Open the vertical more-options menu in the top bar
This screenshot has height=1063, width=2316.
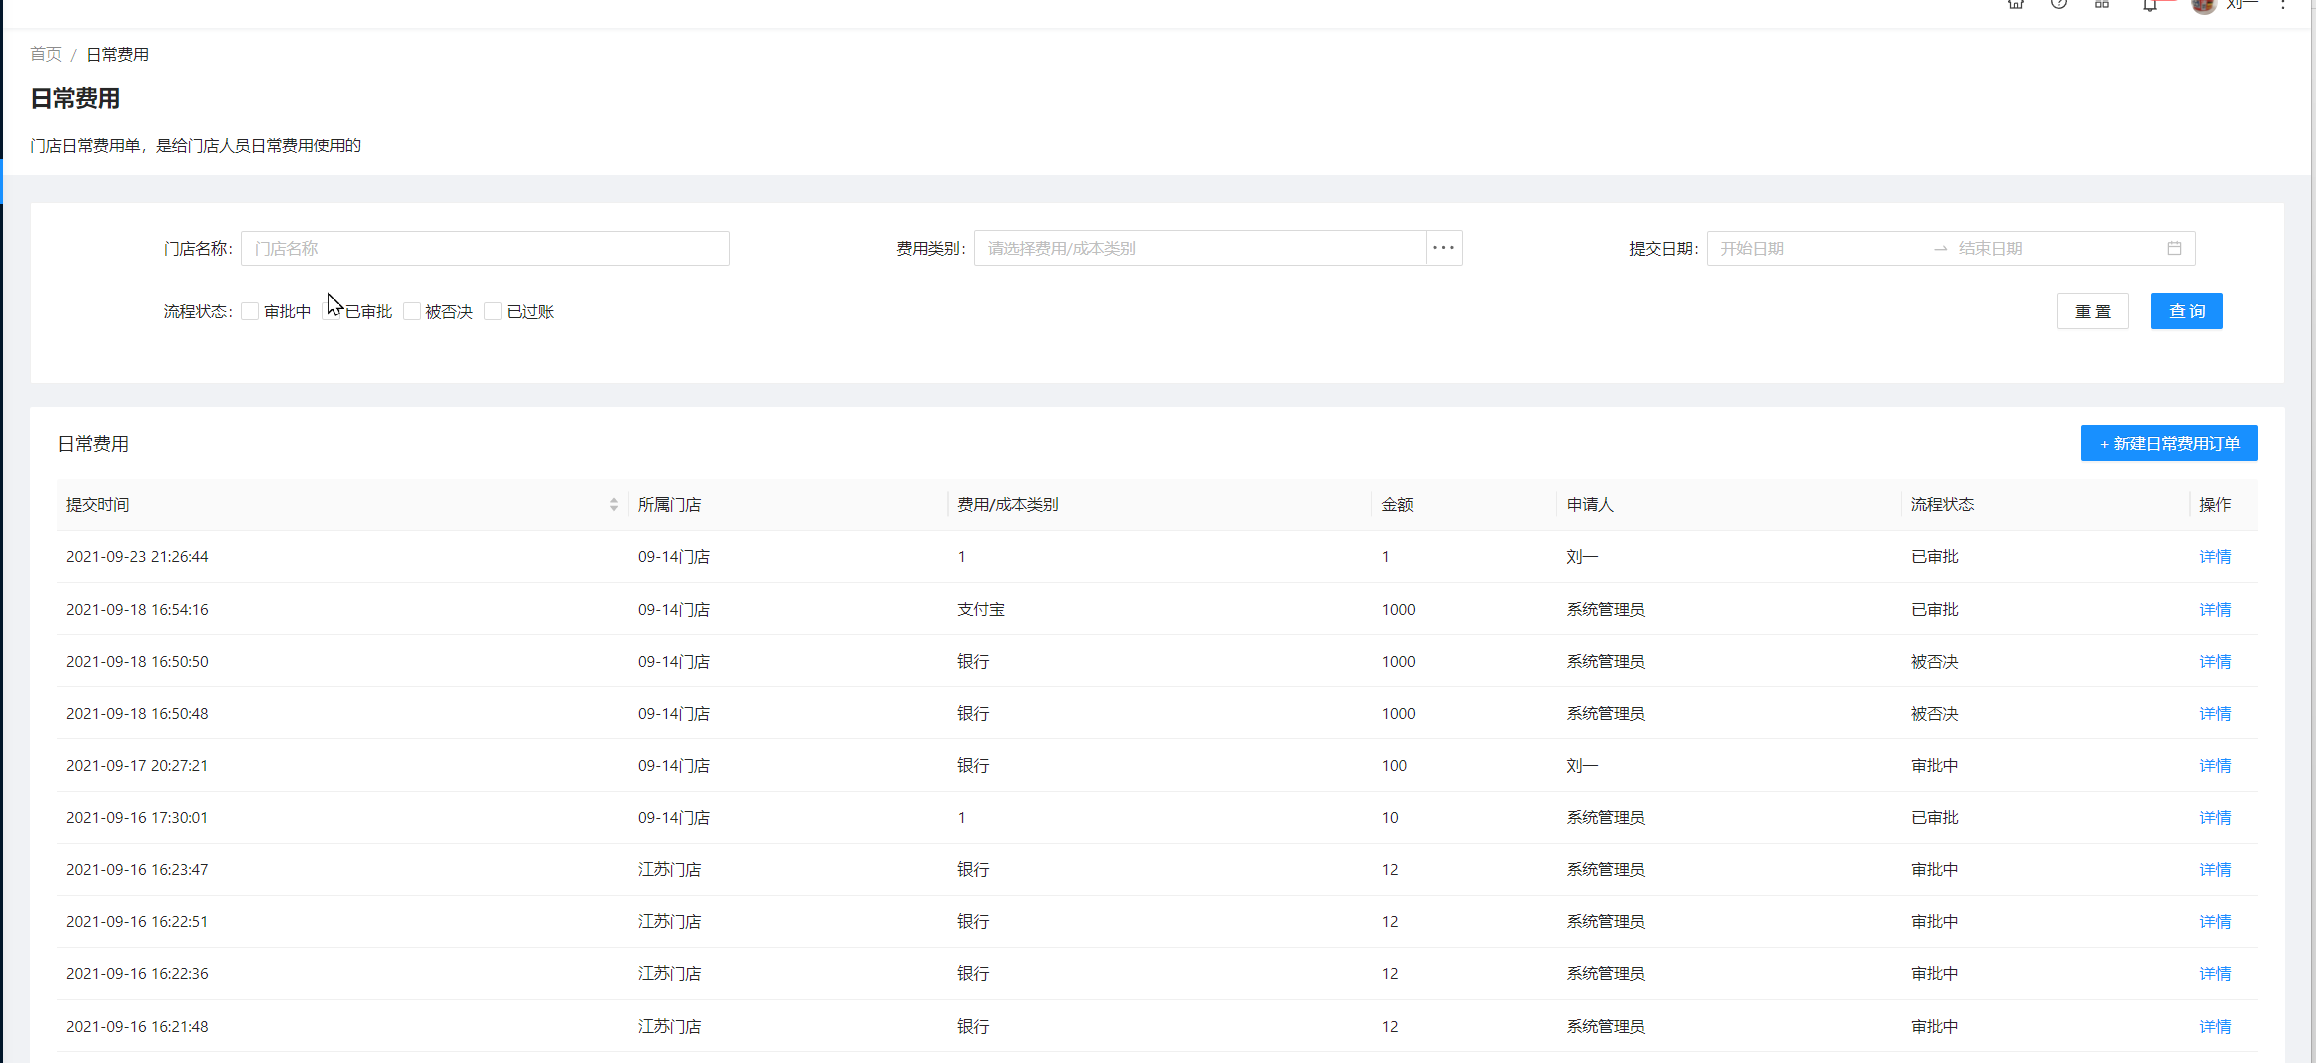[2283, 4]
